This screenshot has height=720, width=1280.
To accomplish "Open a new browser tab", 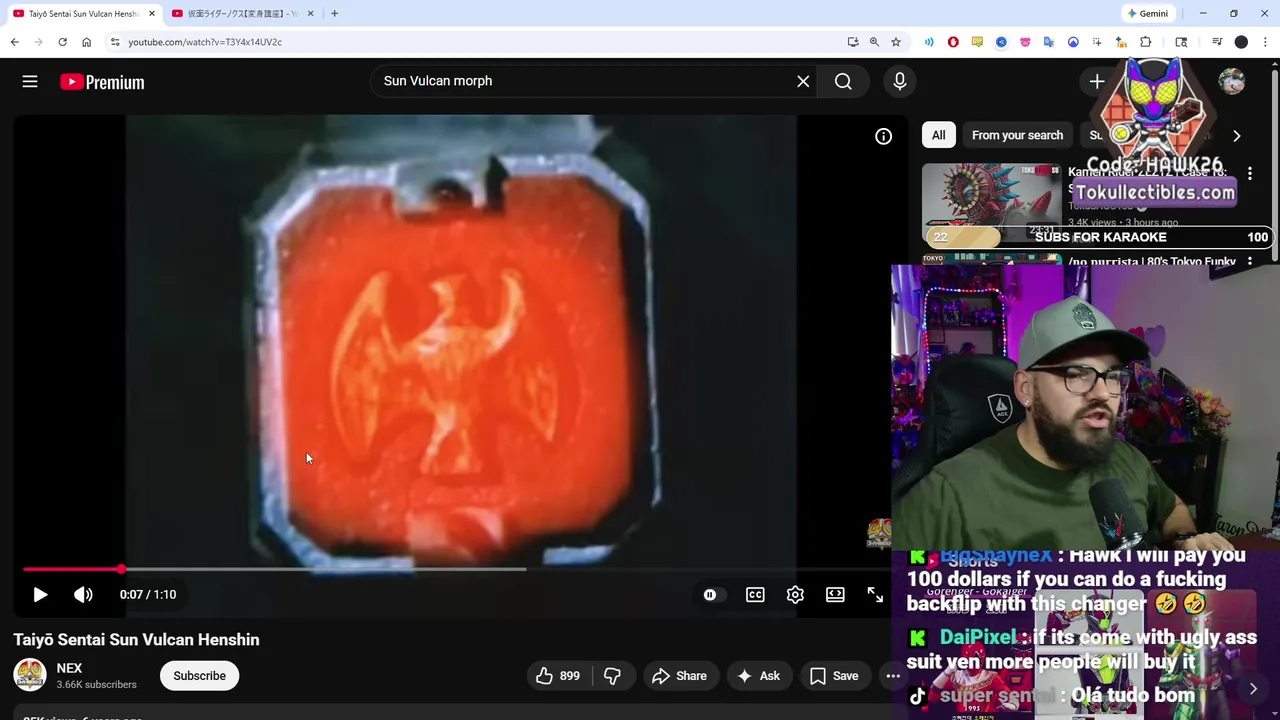I will [x=334, y=13].
